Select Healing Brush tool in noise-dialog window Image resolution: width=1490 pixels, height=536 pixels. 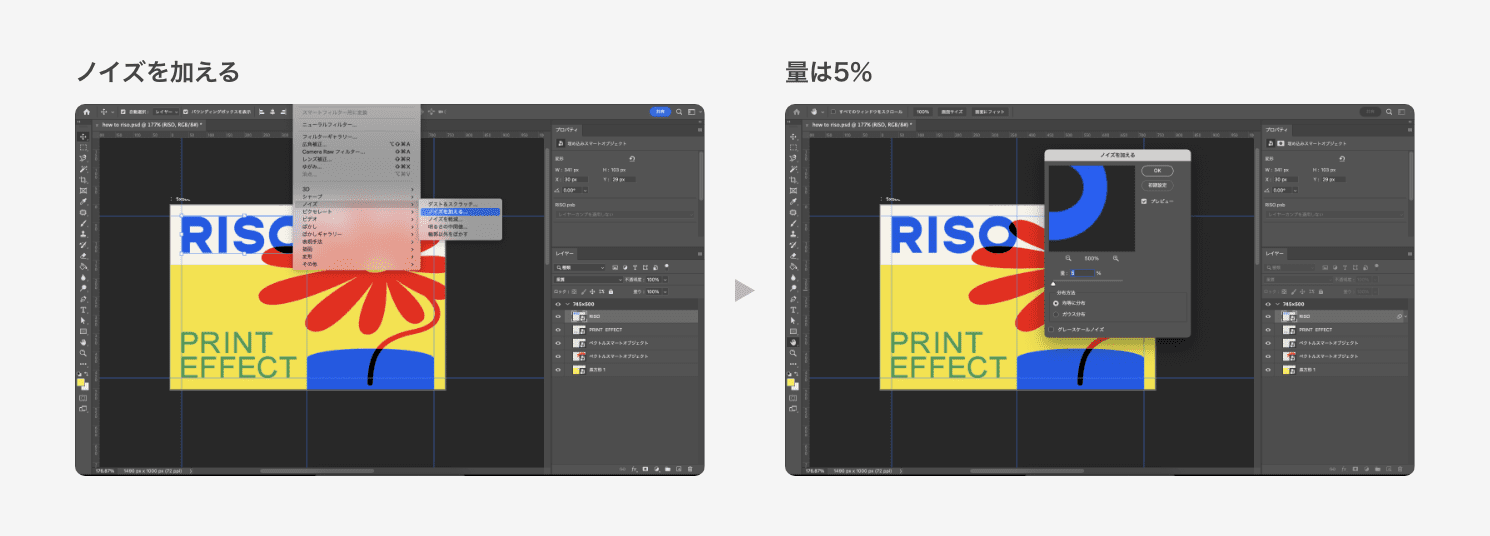[794, 212]
